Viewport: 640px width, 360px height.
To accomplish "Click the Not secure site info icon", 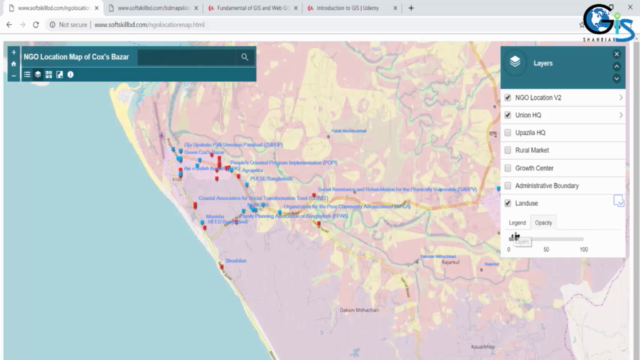I will [52, 25].
